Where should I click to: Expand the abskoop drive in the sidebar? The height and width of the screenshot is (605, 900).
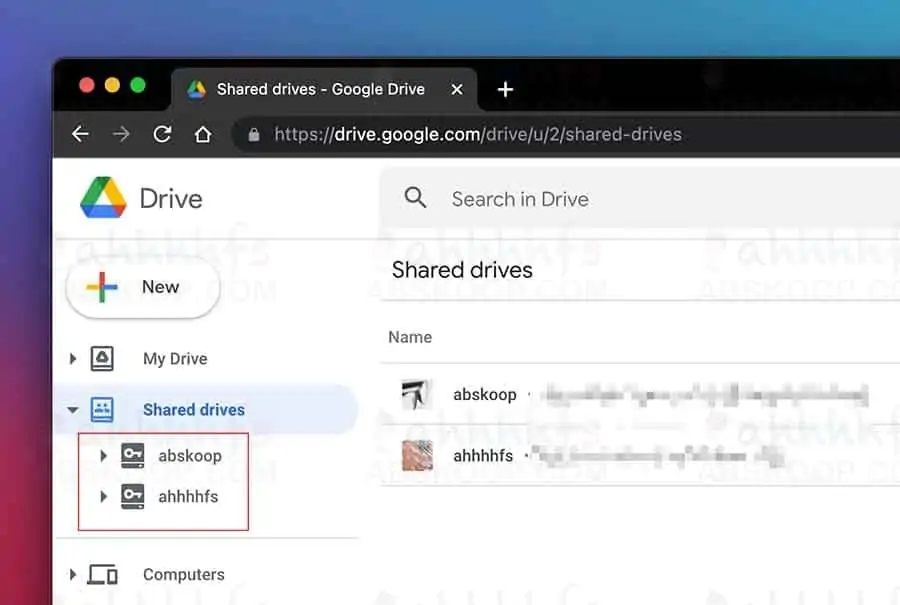coord(103,455)
